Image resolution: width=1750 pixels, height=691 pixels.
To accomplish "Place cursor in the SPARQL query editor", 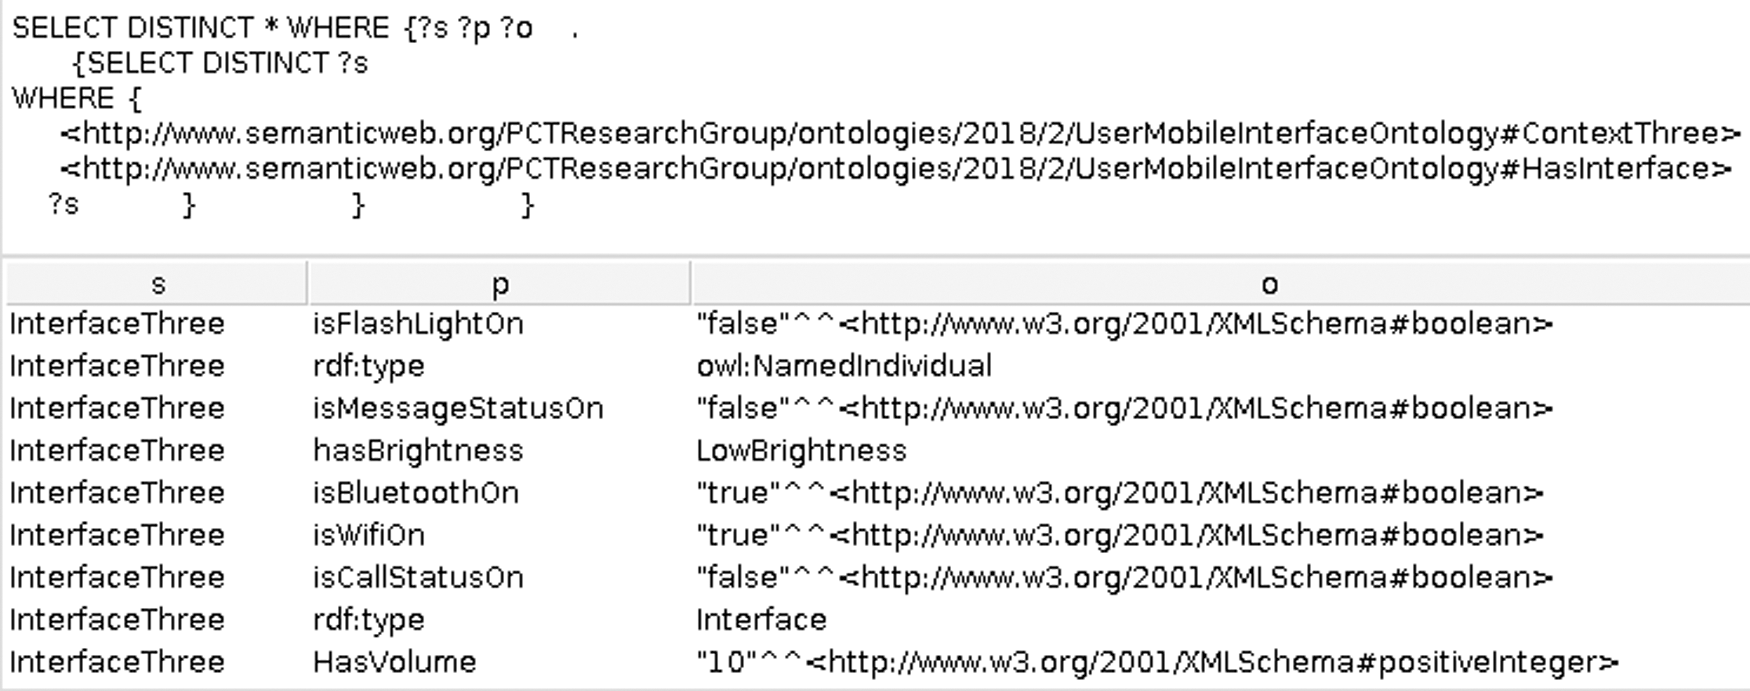I will click(875, 125).
